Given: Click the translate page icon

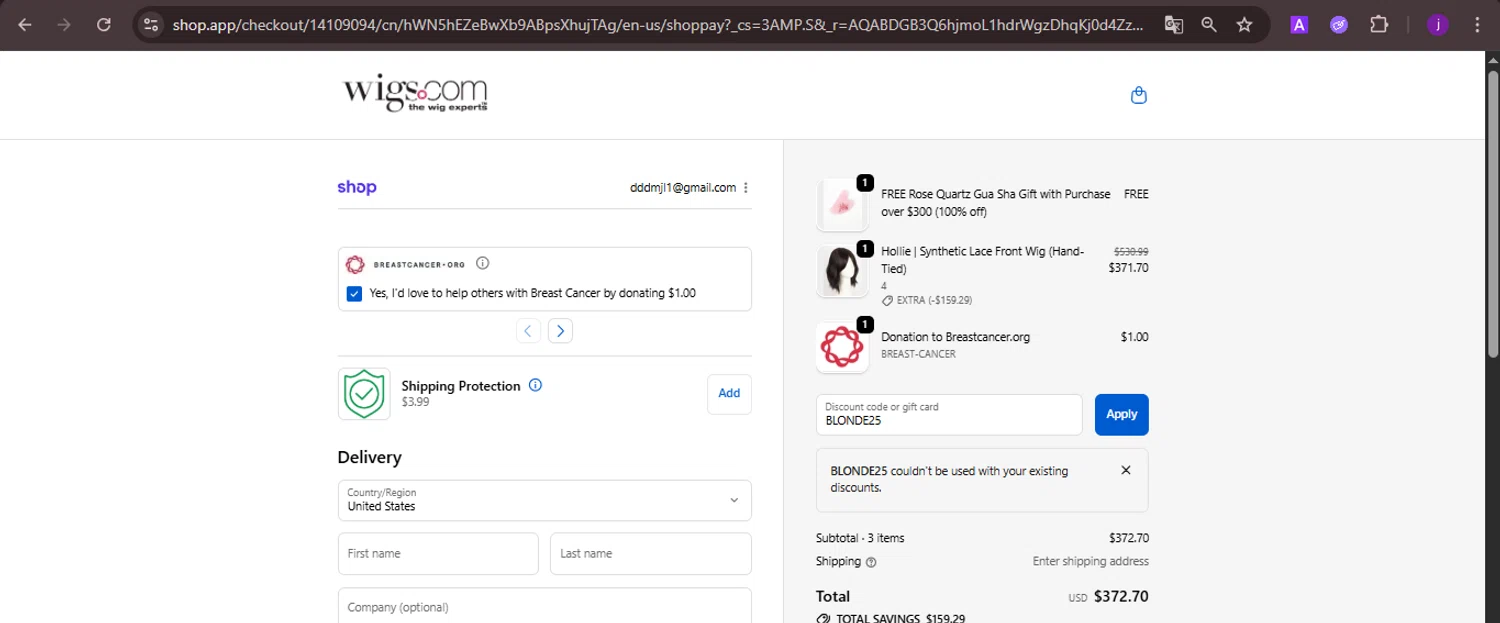Looking at the screenshot, I should (x=1174, y=25).
